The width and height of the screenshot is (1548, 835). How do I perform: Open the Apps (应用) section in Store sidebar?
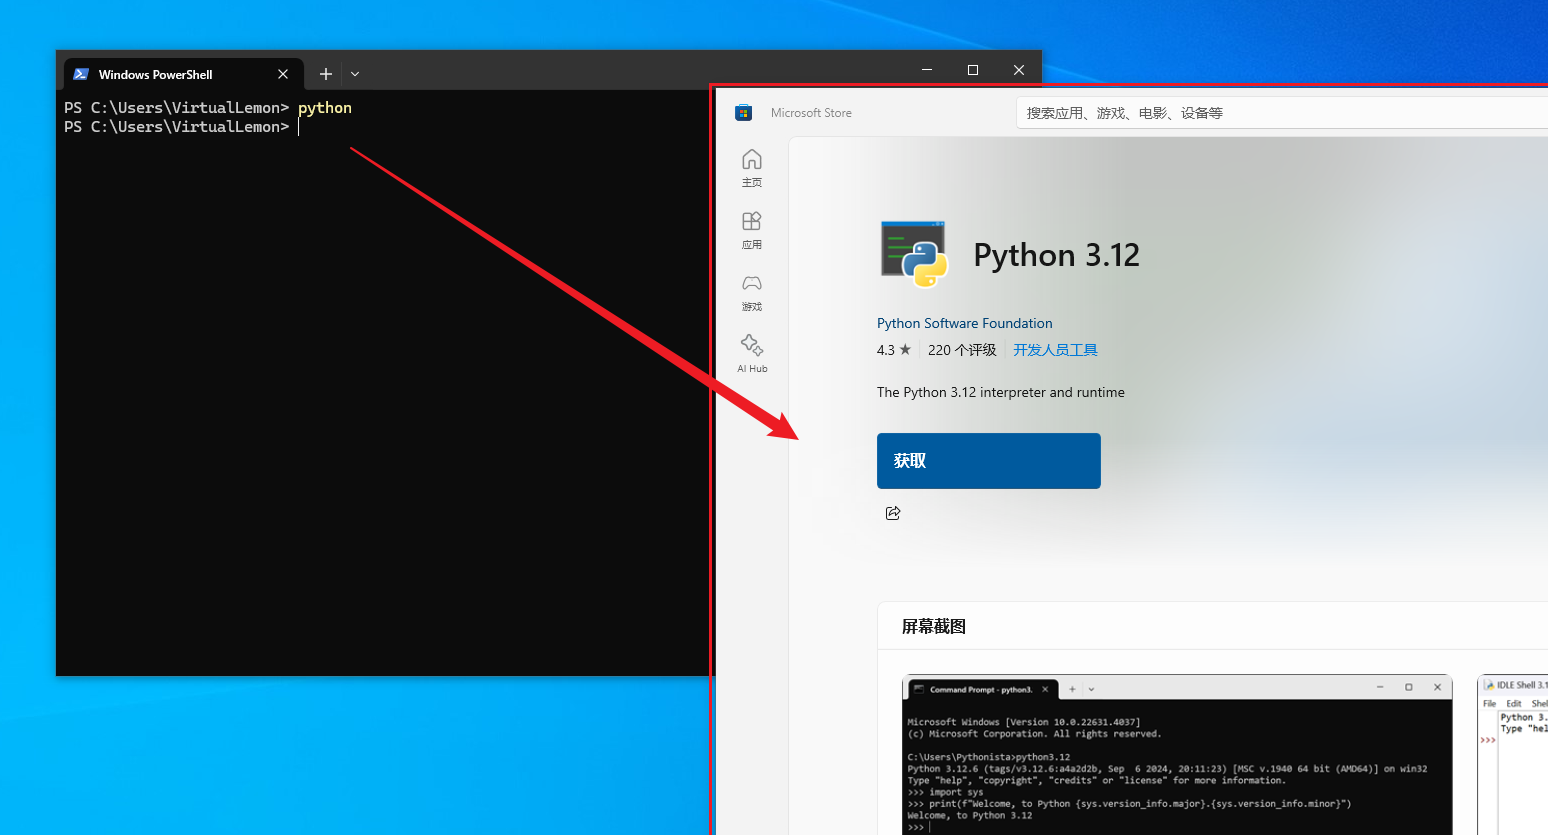(x=752, y=230)
